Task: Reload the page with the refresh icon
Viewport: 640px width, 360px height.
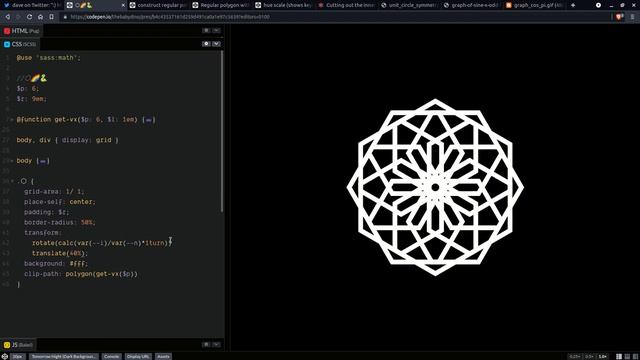Action: pyautogui.click(x=29, y=17)
